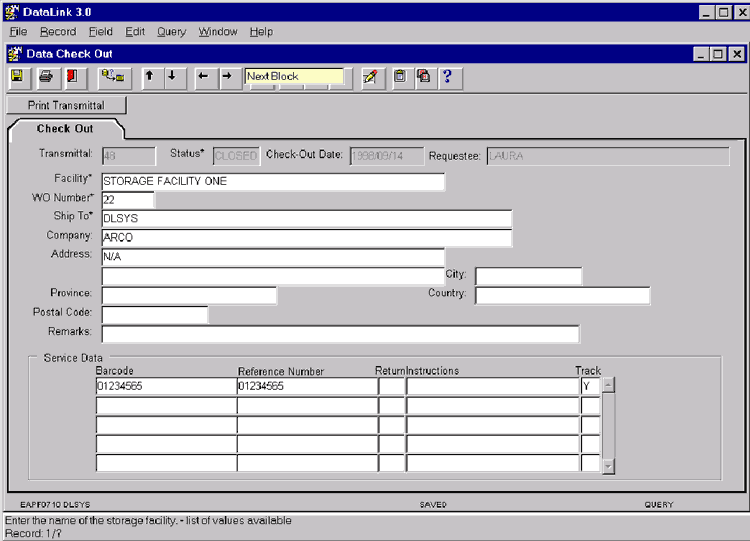Viewport: 750px width, 541px height.
Task: Click the Status field showing CLOSED
Action: point(236,156)
